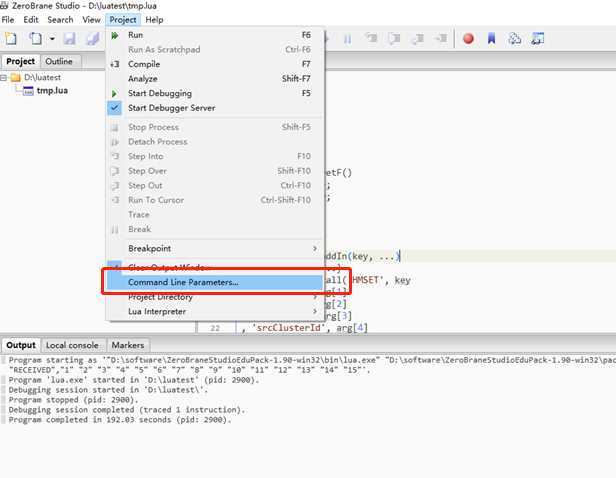The image size is (616, 478).
Task: Click the Stack window toolbar icon
Action: click(515, 38)
